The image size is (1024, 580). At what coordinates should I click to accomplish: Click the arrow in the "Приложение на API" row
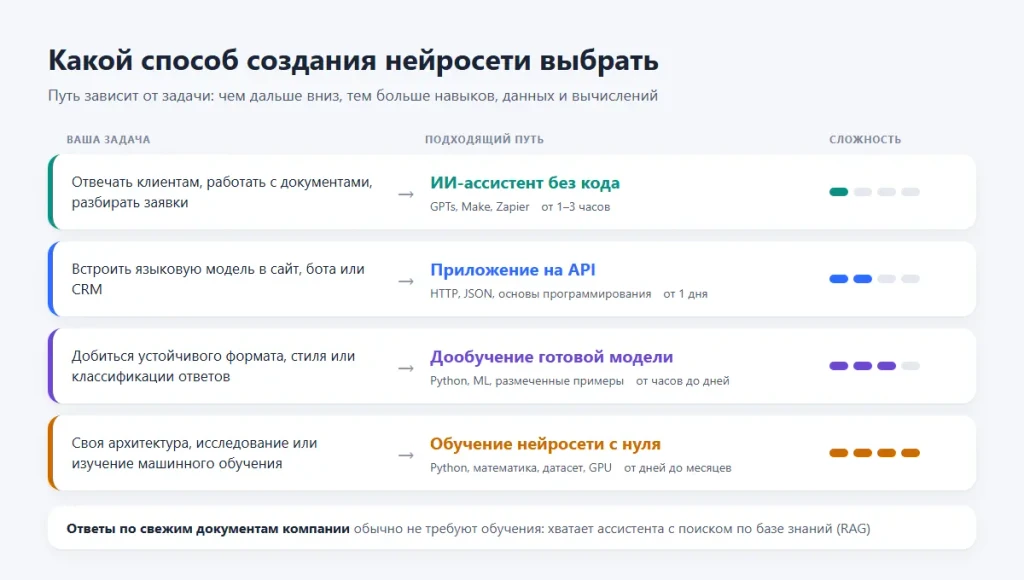coord(406,281)
